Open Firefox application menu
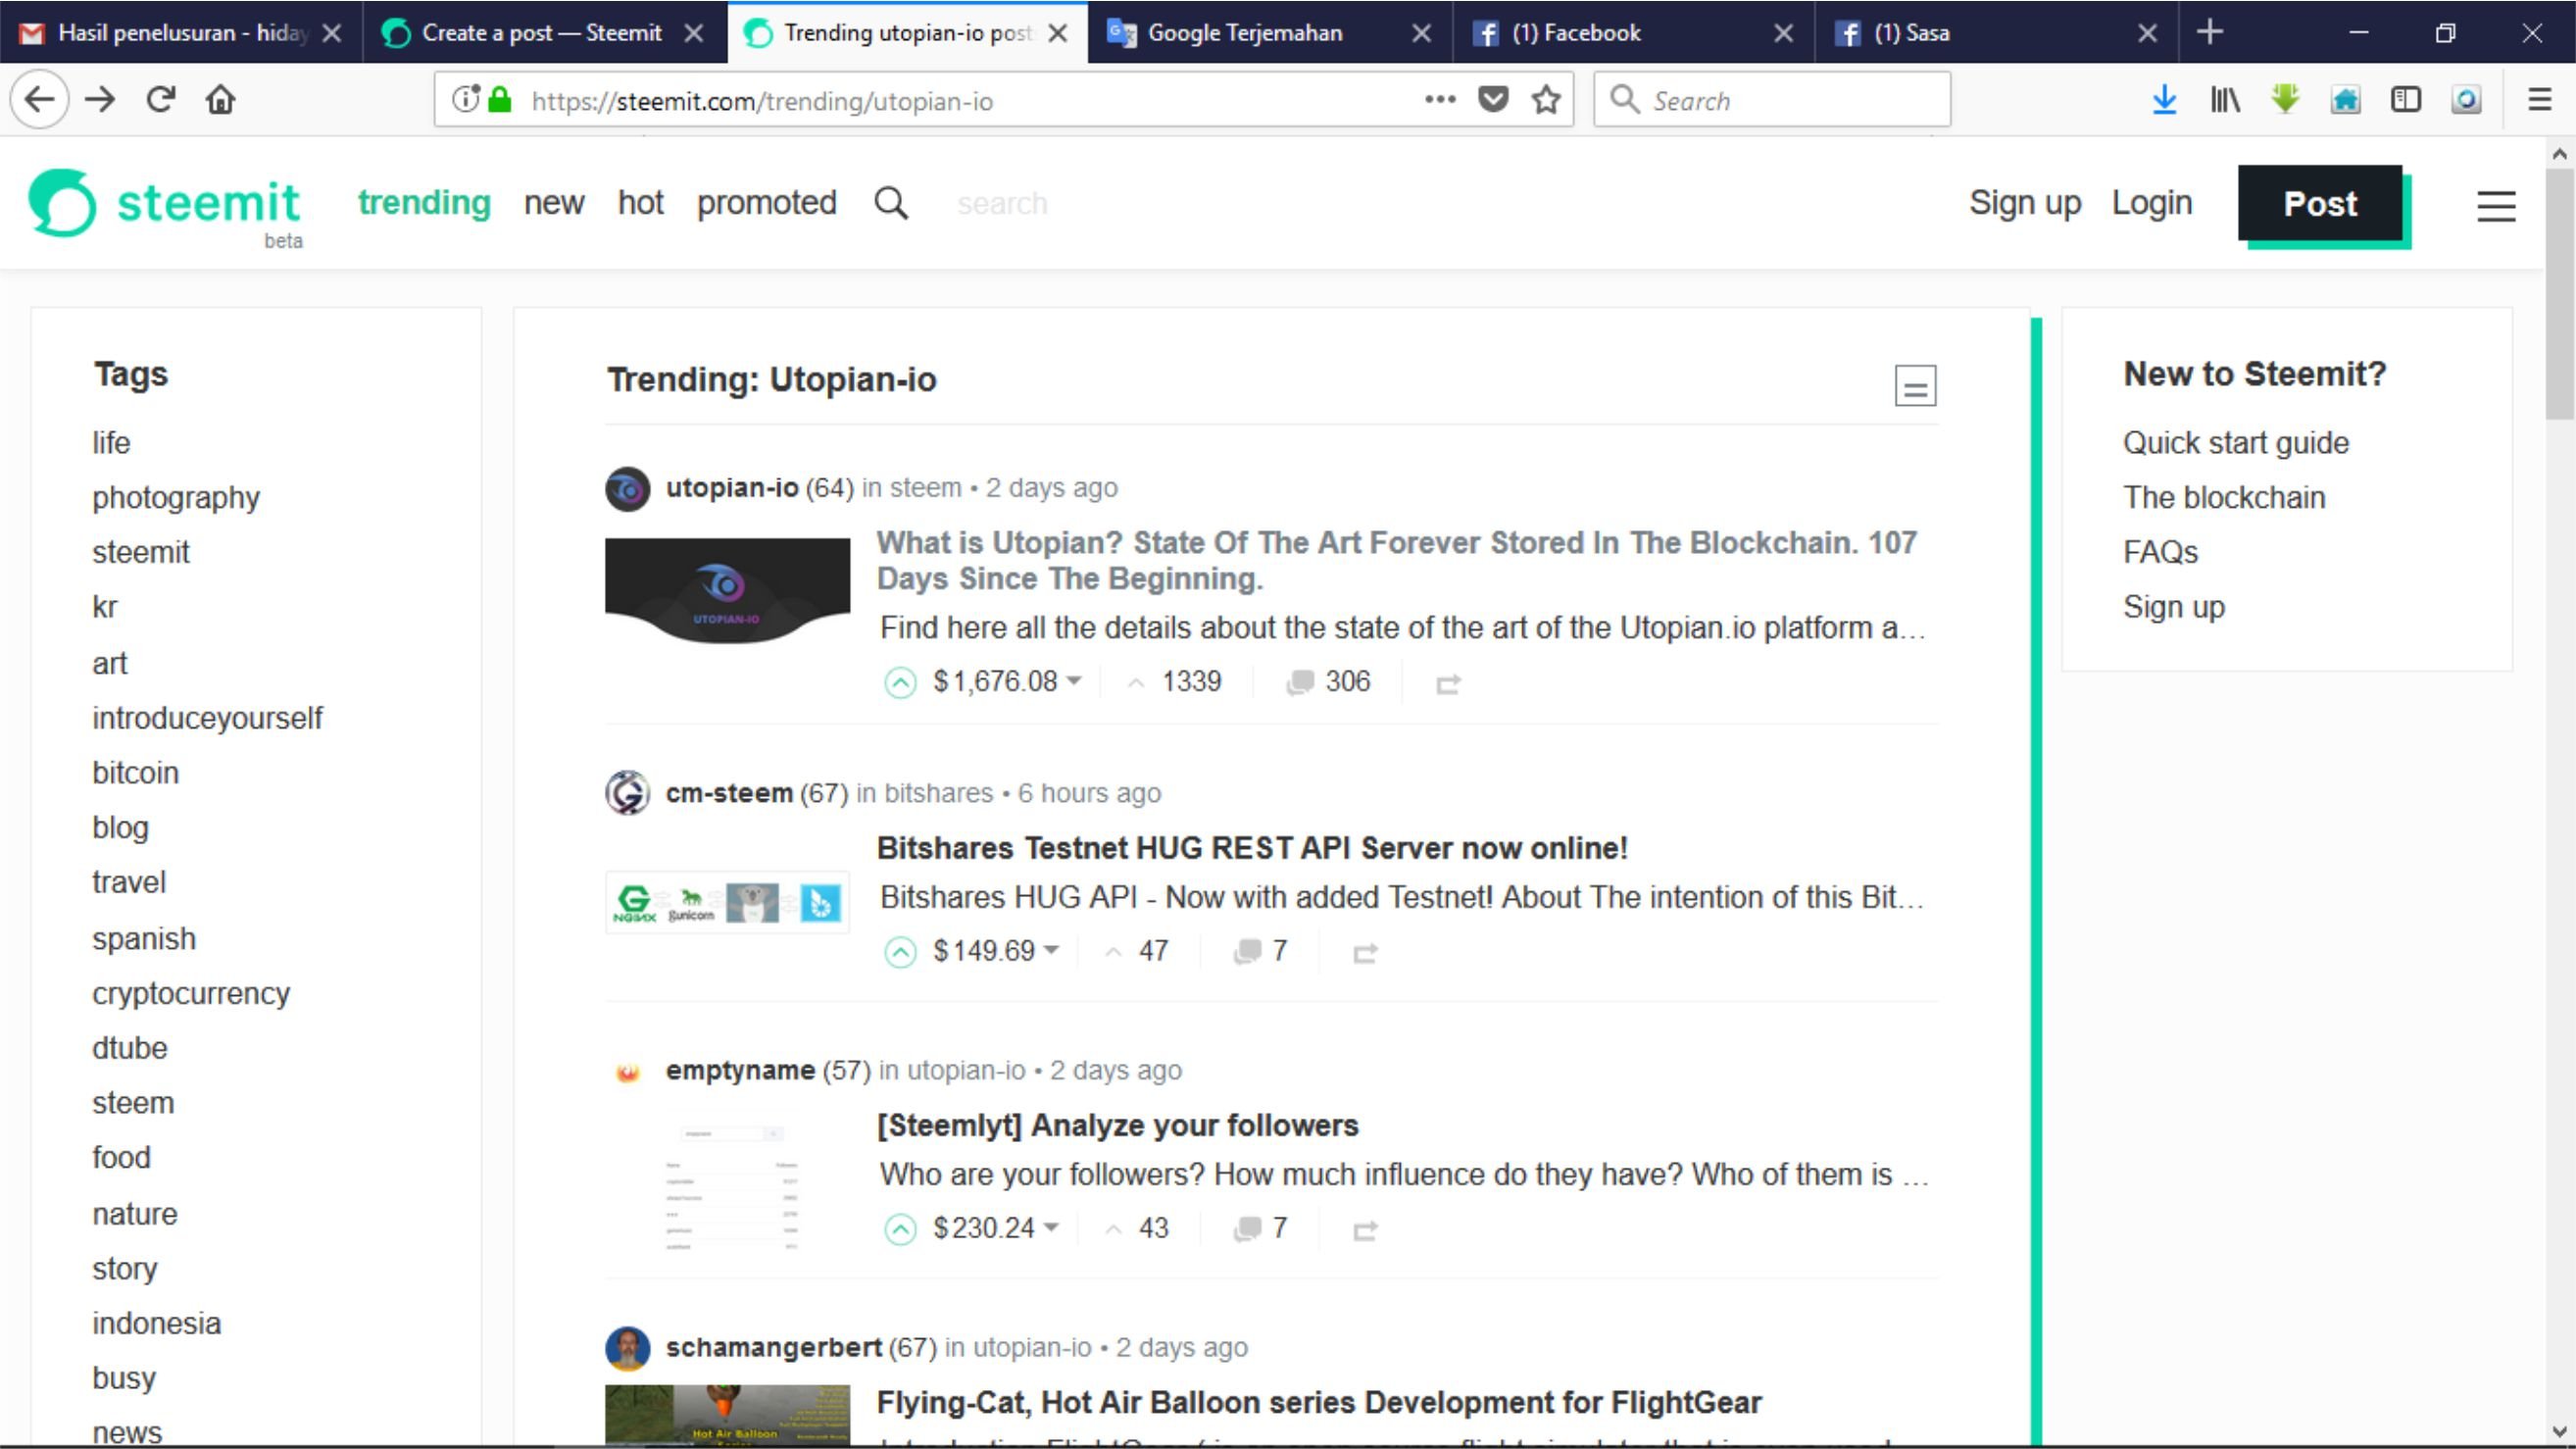Image resolution: width=2576 pixels, height=1449 pixels. tap(2539, 99)
